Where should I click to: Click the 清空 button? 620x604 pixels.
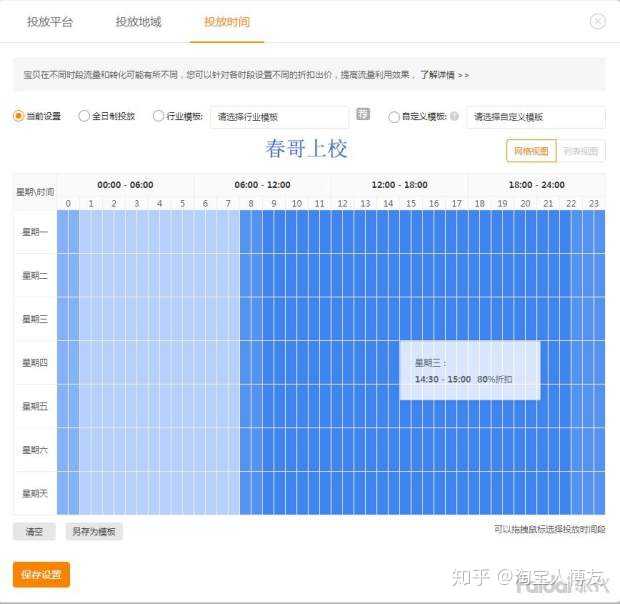coord(34,532)
